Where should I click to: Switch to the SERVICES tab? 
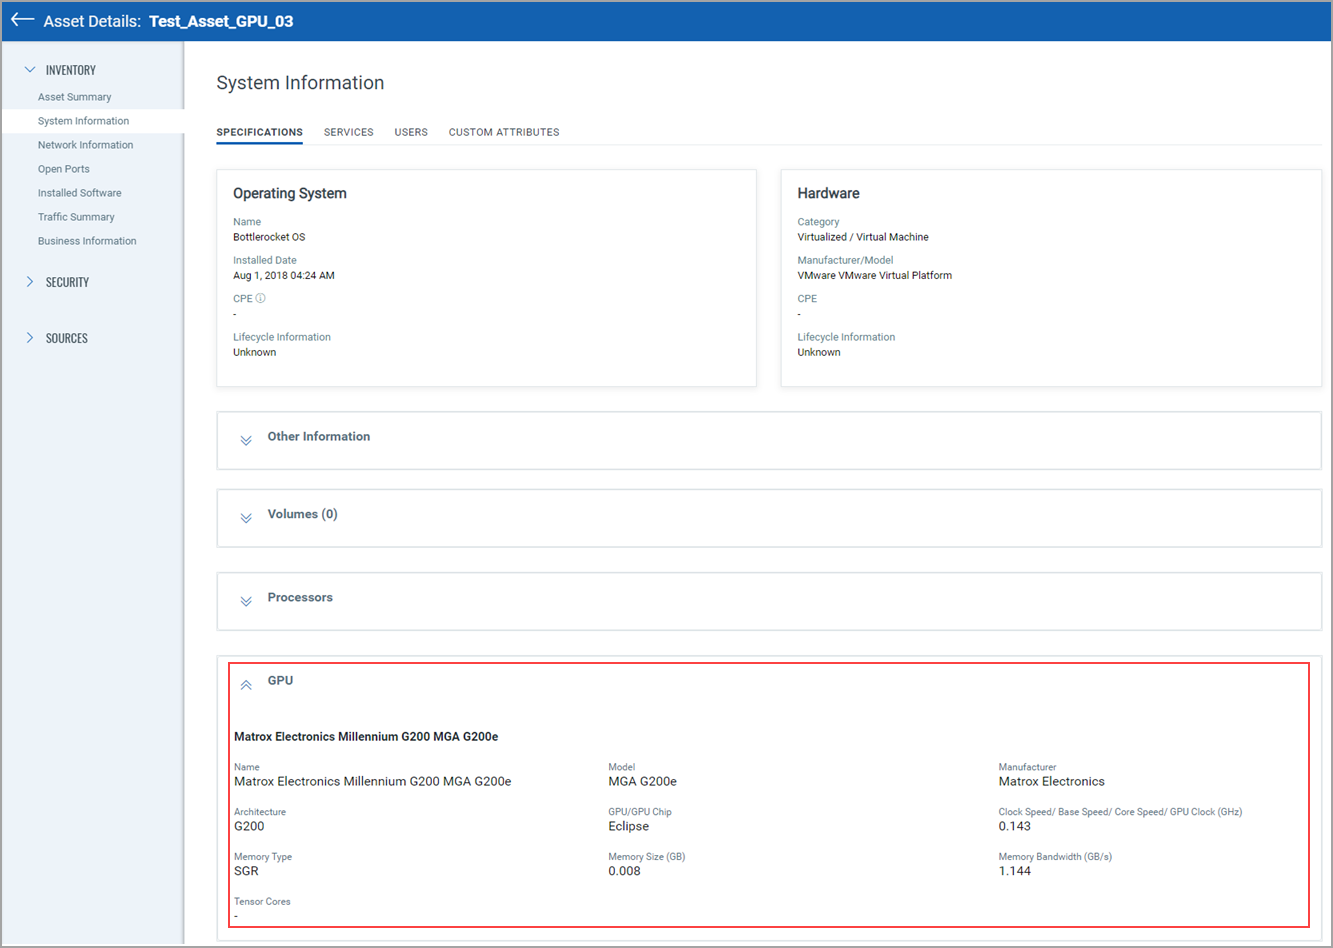point(349,132)
